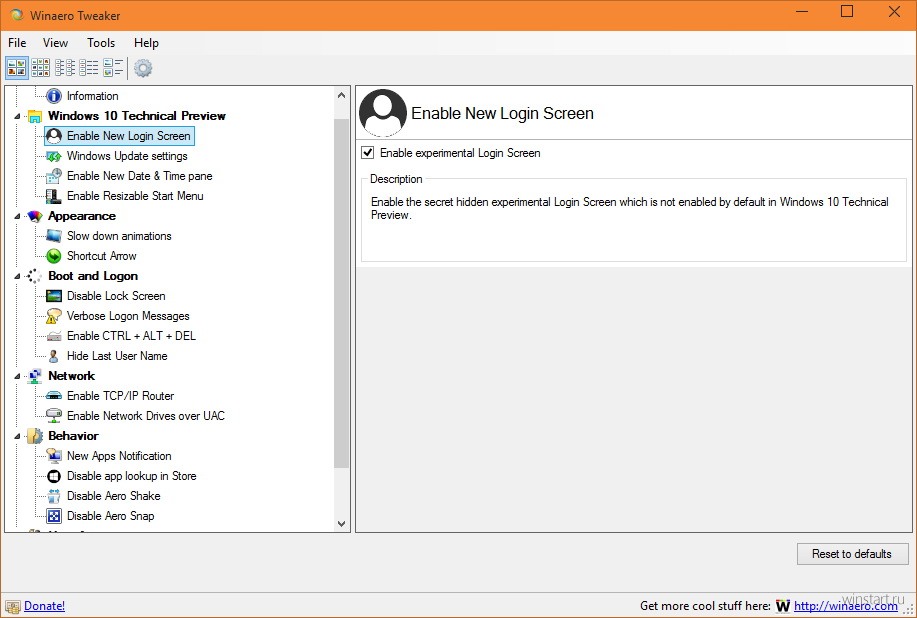
Task: Select Hide Last User Name item
Action: [x=117, y=356]
